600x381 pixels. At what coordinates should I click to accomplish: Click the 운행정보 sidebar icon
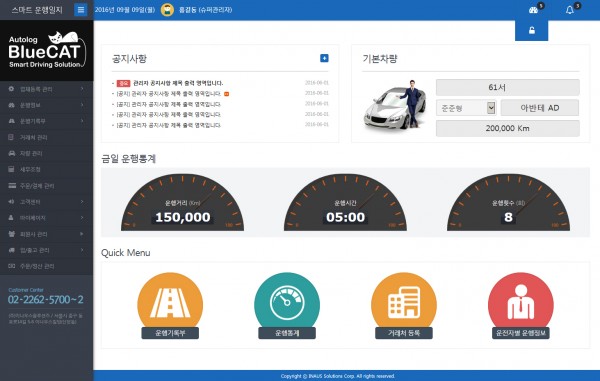click(x=11, y=105)
